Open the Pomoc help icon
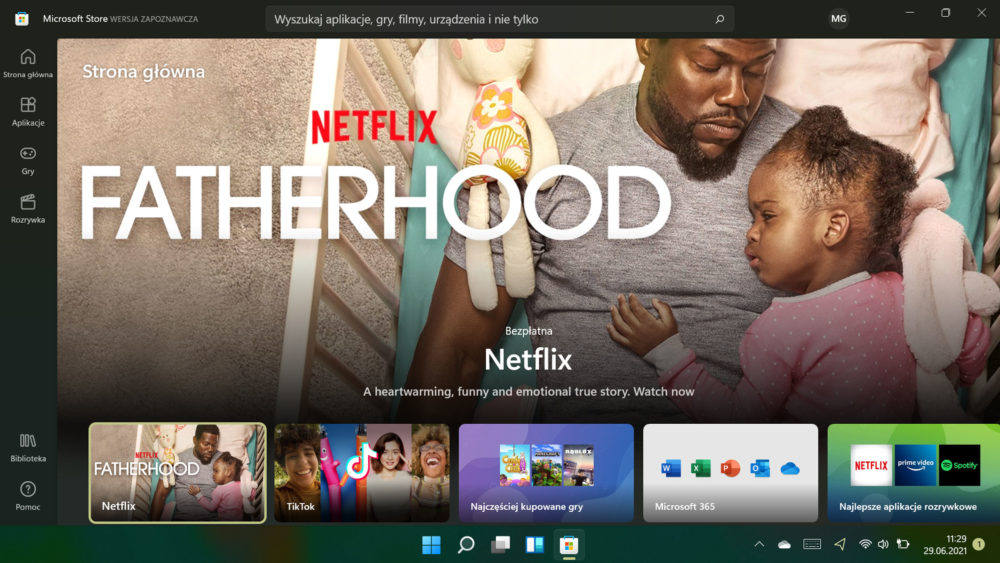 pos(27,496)
